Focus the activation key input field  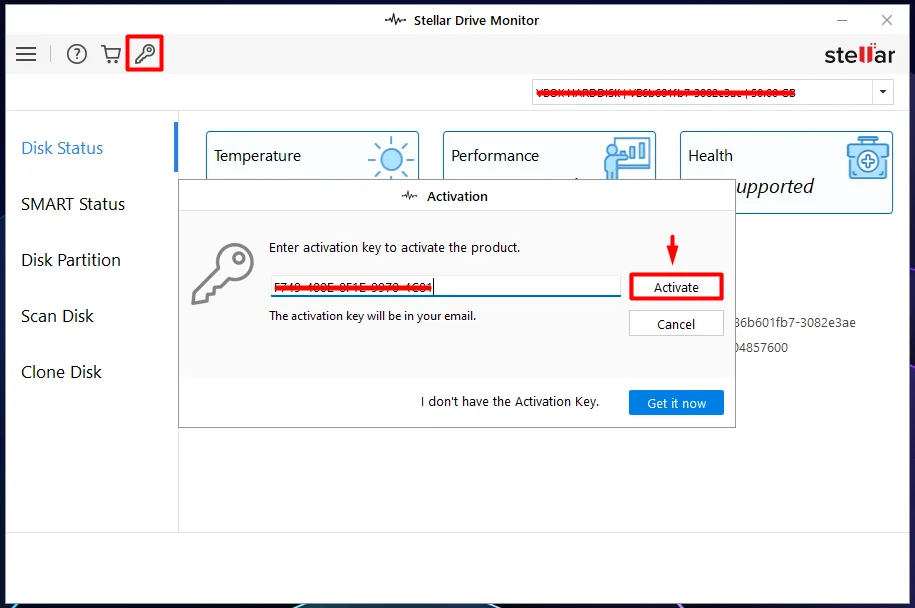pyautogui.click(x=445, y=286)
